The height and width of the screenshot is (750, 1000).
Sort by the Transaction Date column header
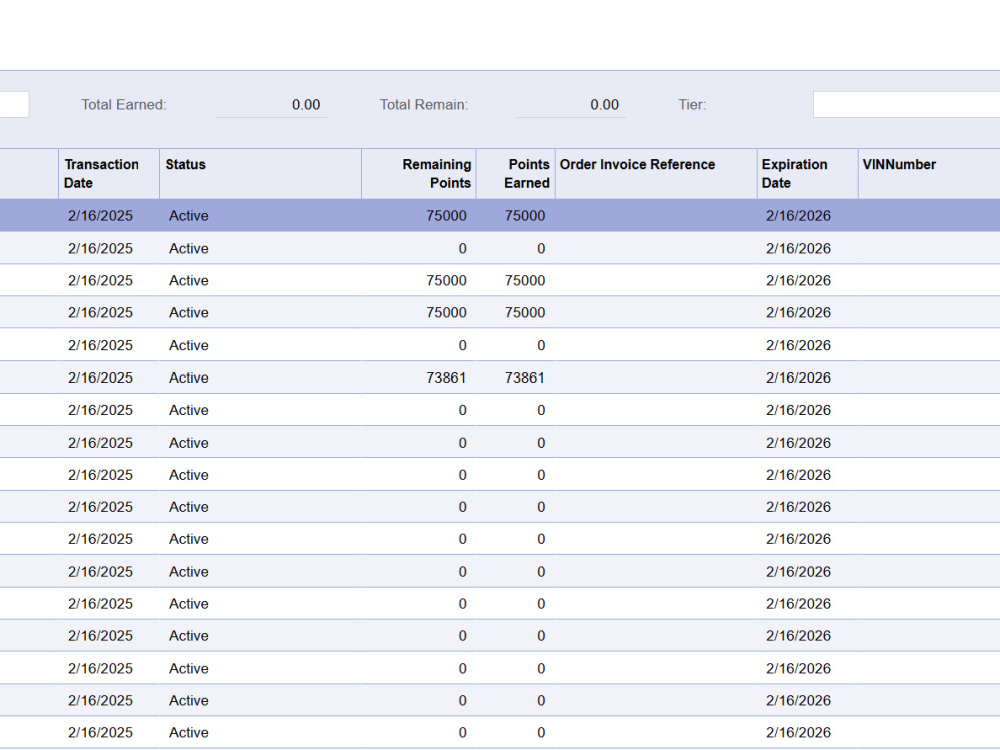click(109, 173)
